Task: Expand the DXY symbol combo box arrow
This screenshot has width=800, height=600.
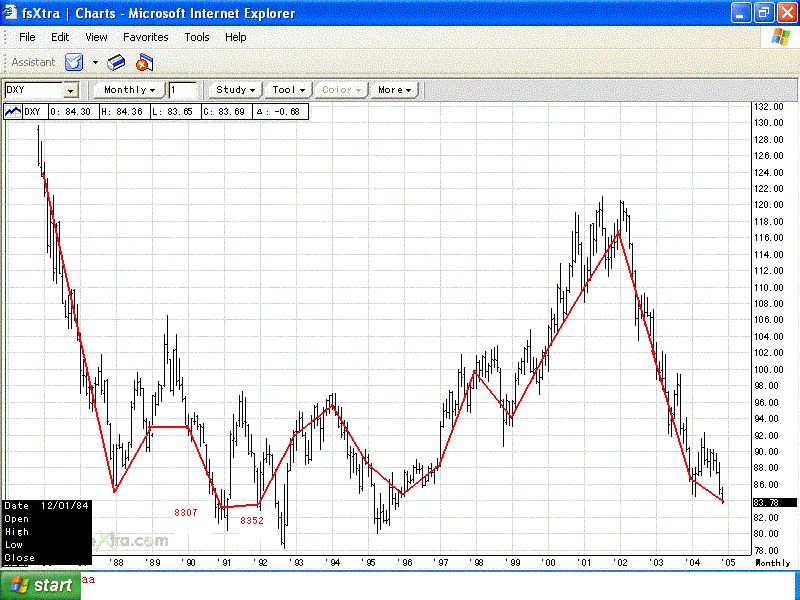Action: 71,90
